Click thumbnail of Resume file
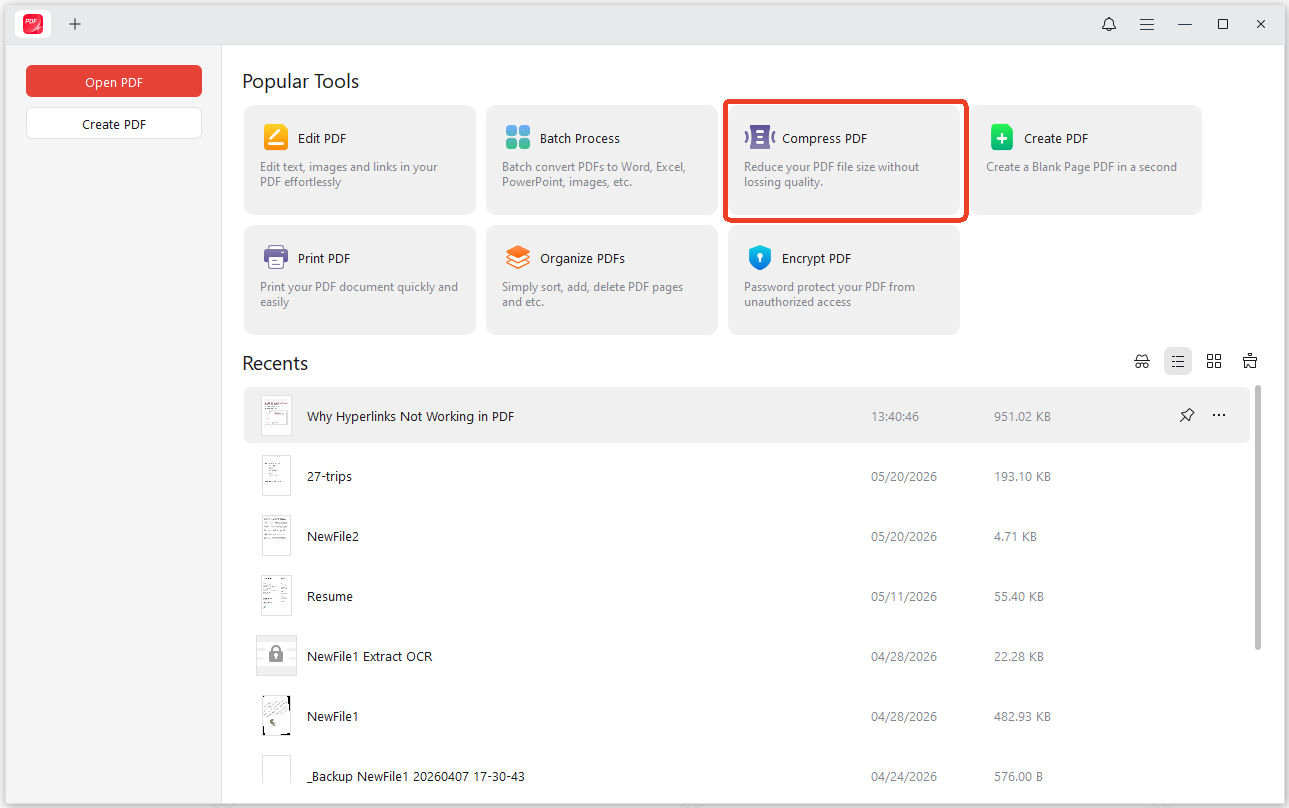 276,596
